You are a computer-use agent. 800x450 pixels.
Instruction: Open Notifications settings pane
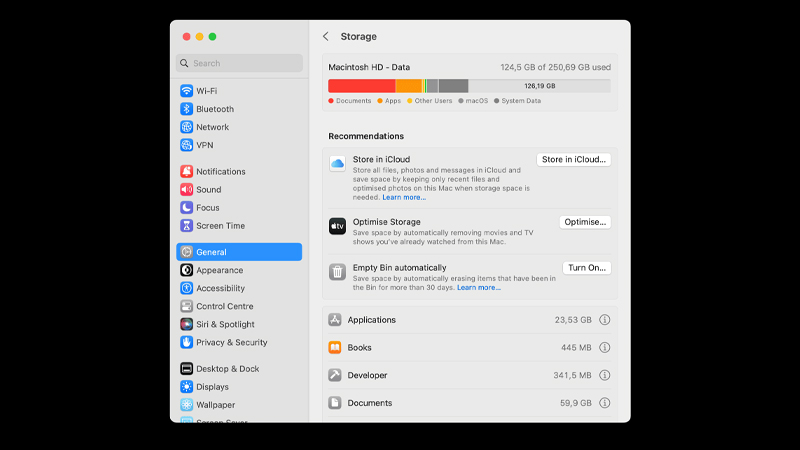pos(239,171)
